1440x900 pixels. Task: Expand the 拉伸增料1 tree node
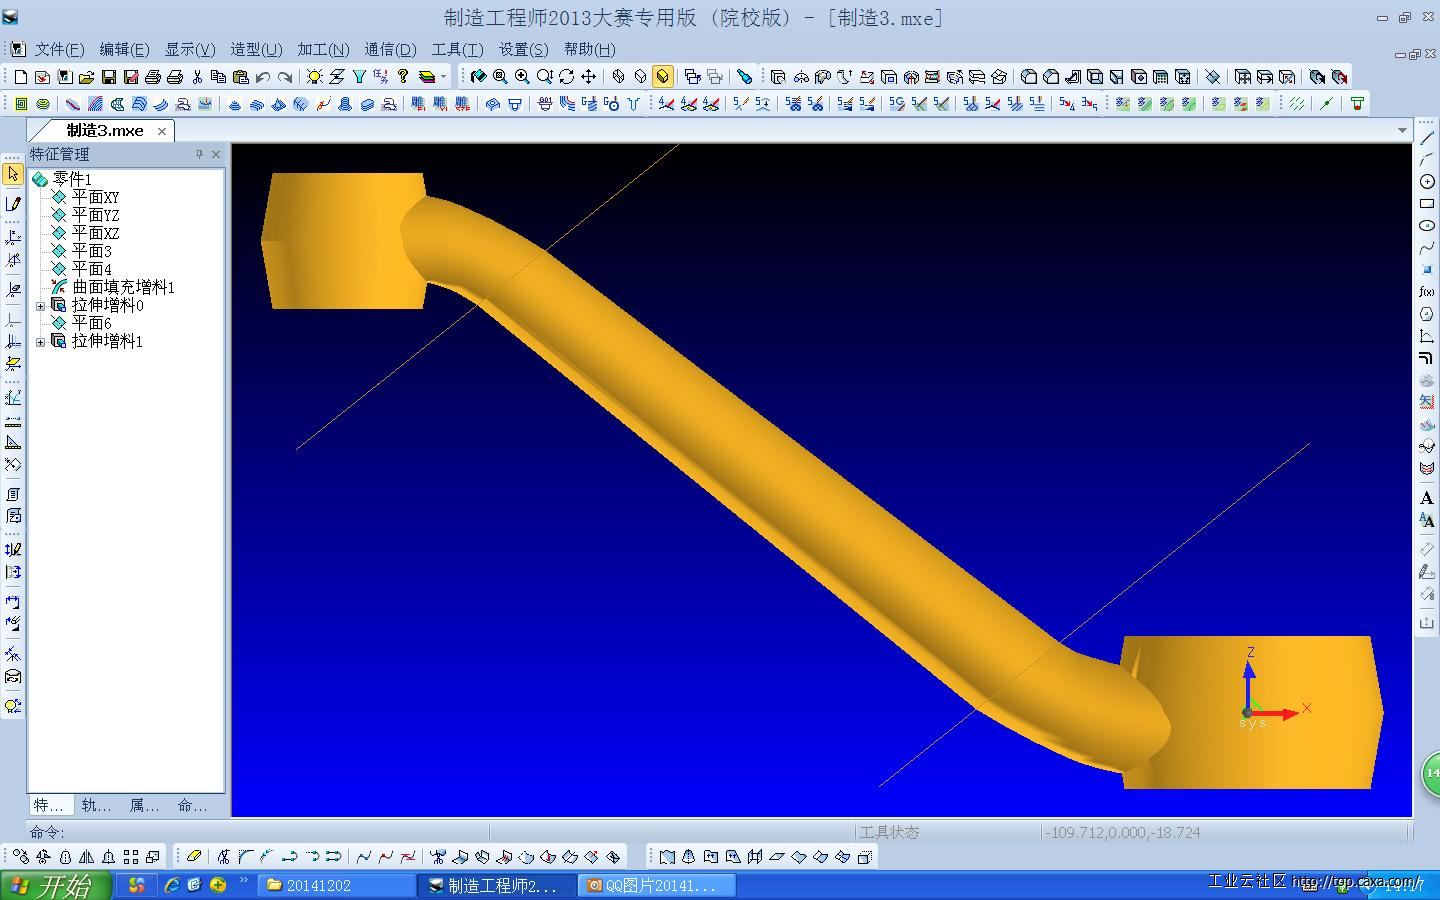(x=40, y=342)
